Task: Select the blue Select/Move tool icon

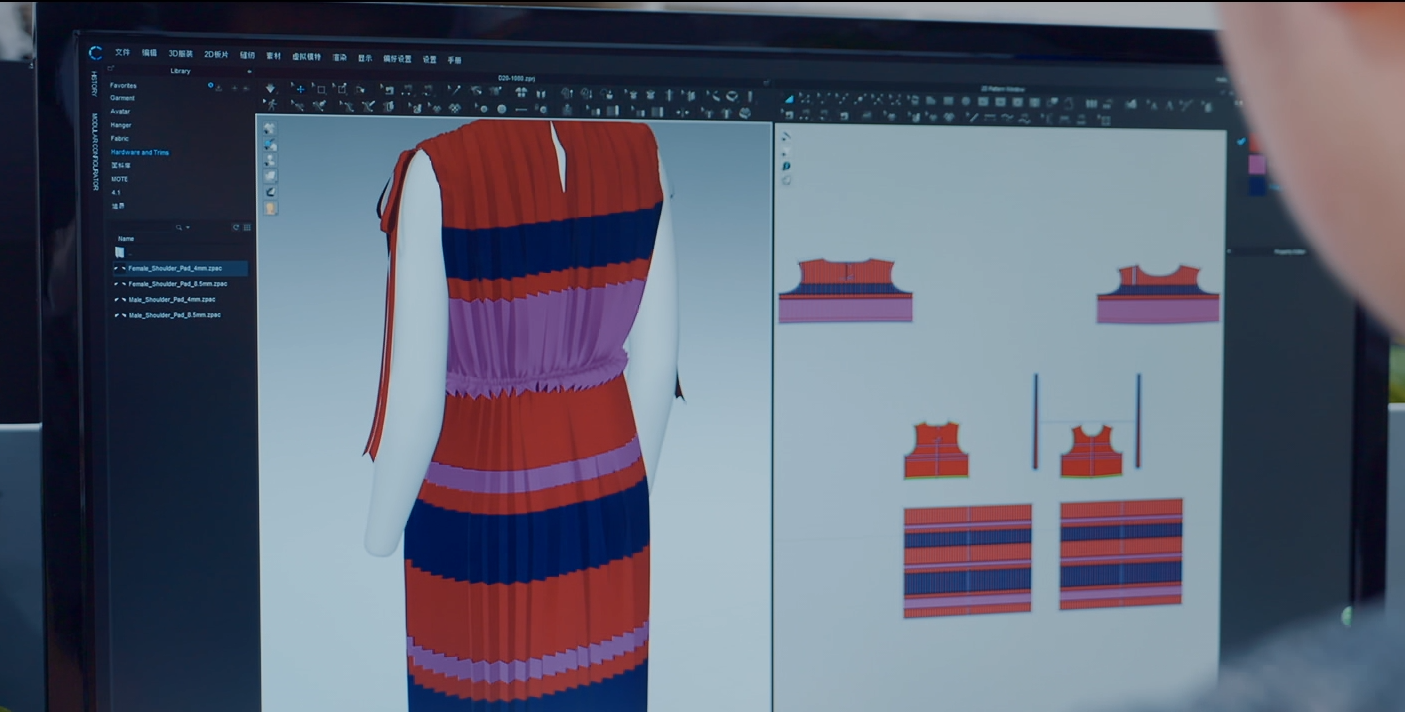Action: point(298,89)
